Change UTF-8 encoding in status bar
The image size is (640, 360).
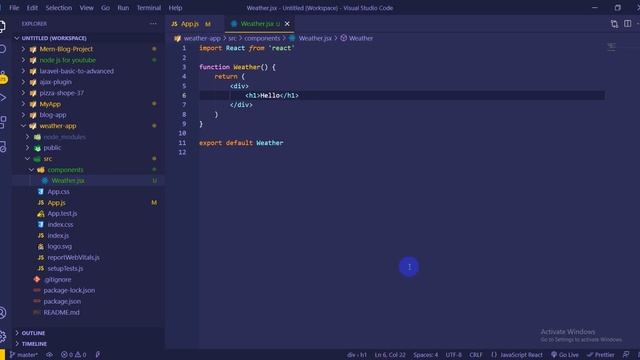click(453, 355)
